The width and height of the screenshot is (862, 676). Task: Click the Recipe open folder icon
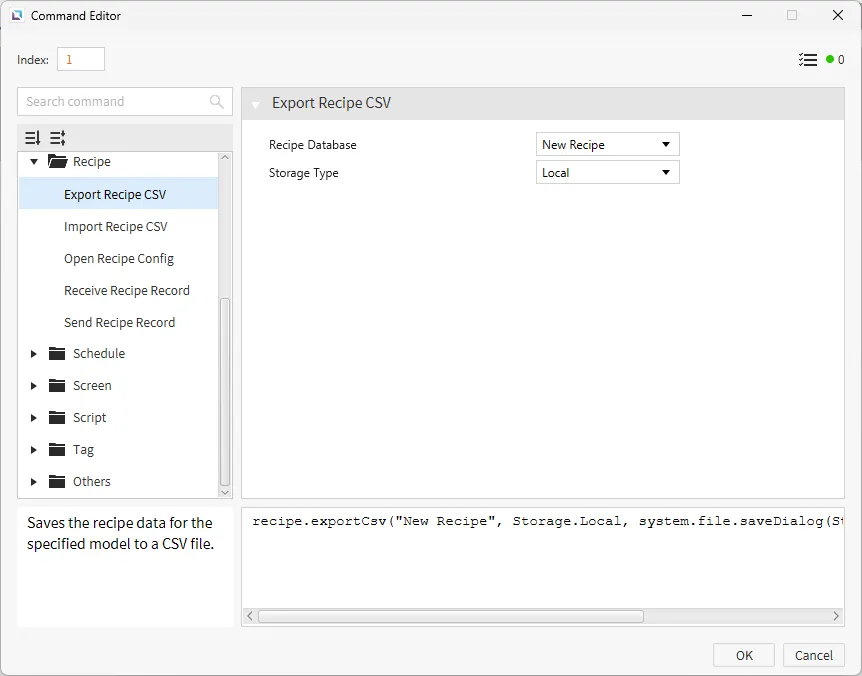click(57, 162)
